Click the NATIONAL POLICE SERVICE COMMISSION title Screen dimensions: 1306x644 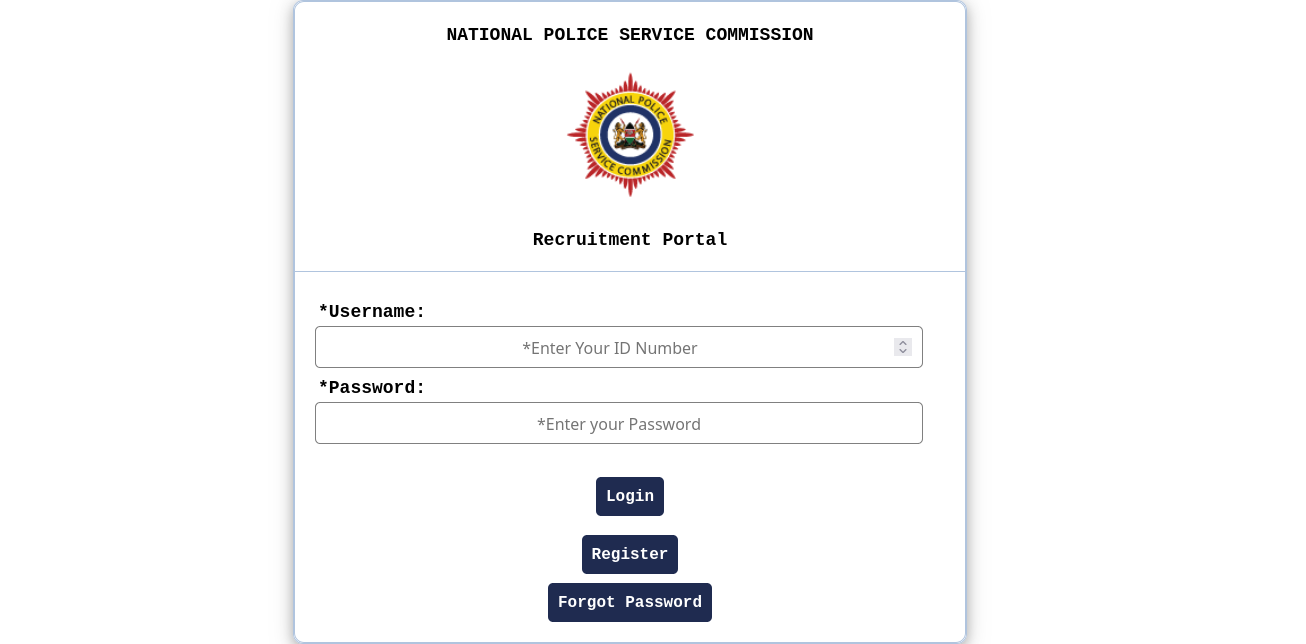click(630, 35)
